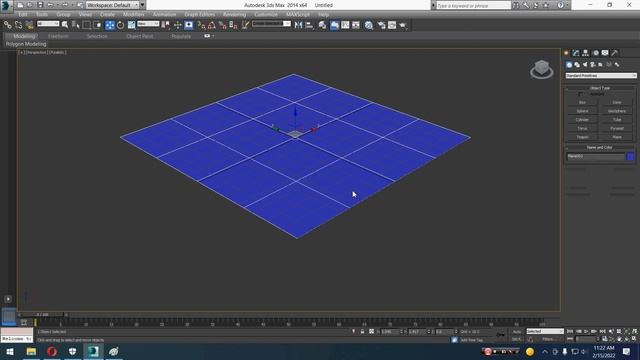Select the Cameras create category icon

[x=593, y=64]
